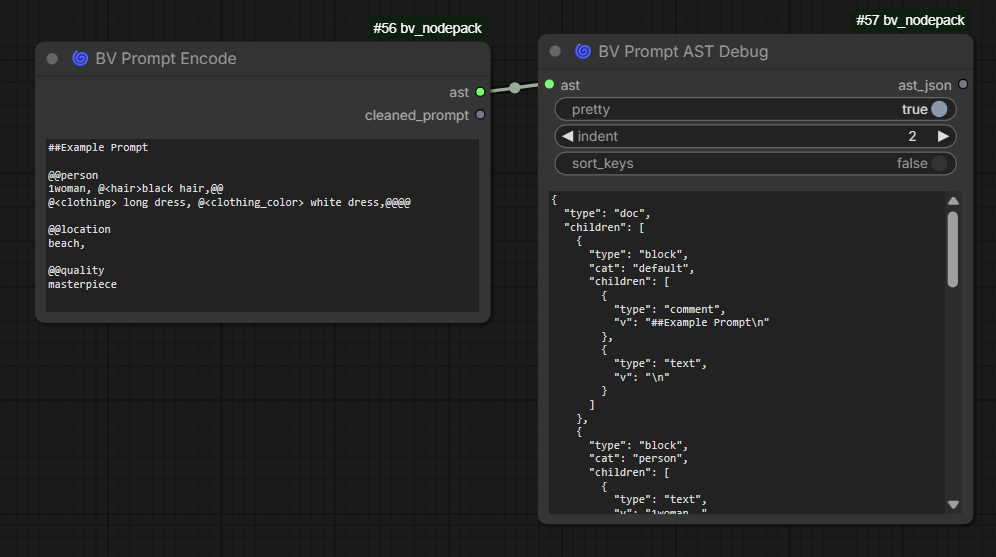The width and height of the screenshot is (996, 557).
Task: Click the "cat": "default" line
Action: click(x=642, y=268)
